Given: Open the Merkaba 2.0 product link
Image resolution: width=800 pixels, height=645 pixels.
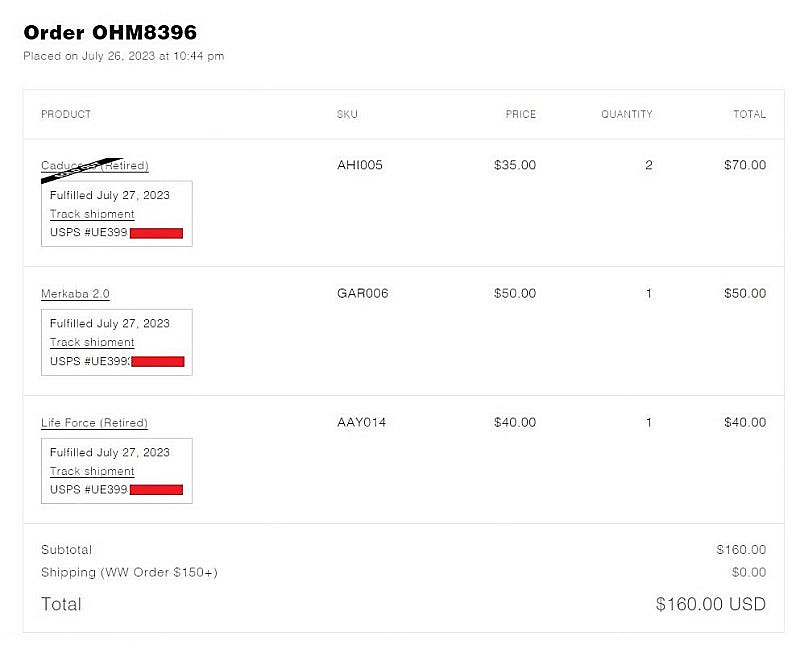Looking at the screenshot, I should point(75,294).
